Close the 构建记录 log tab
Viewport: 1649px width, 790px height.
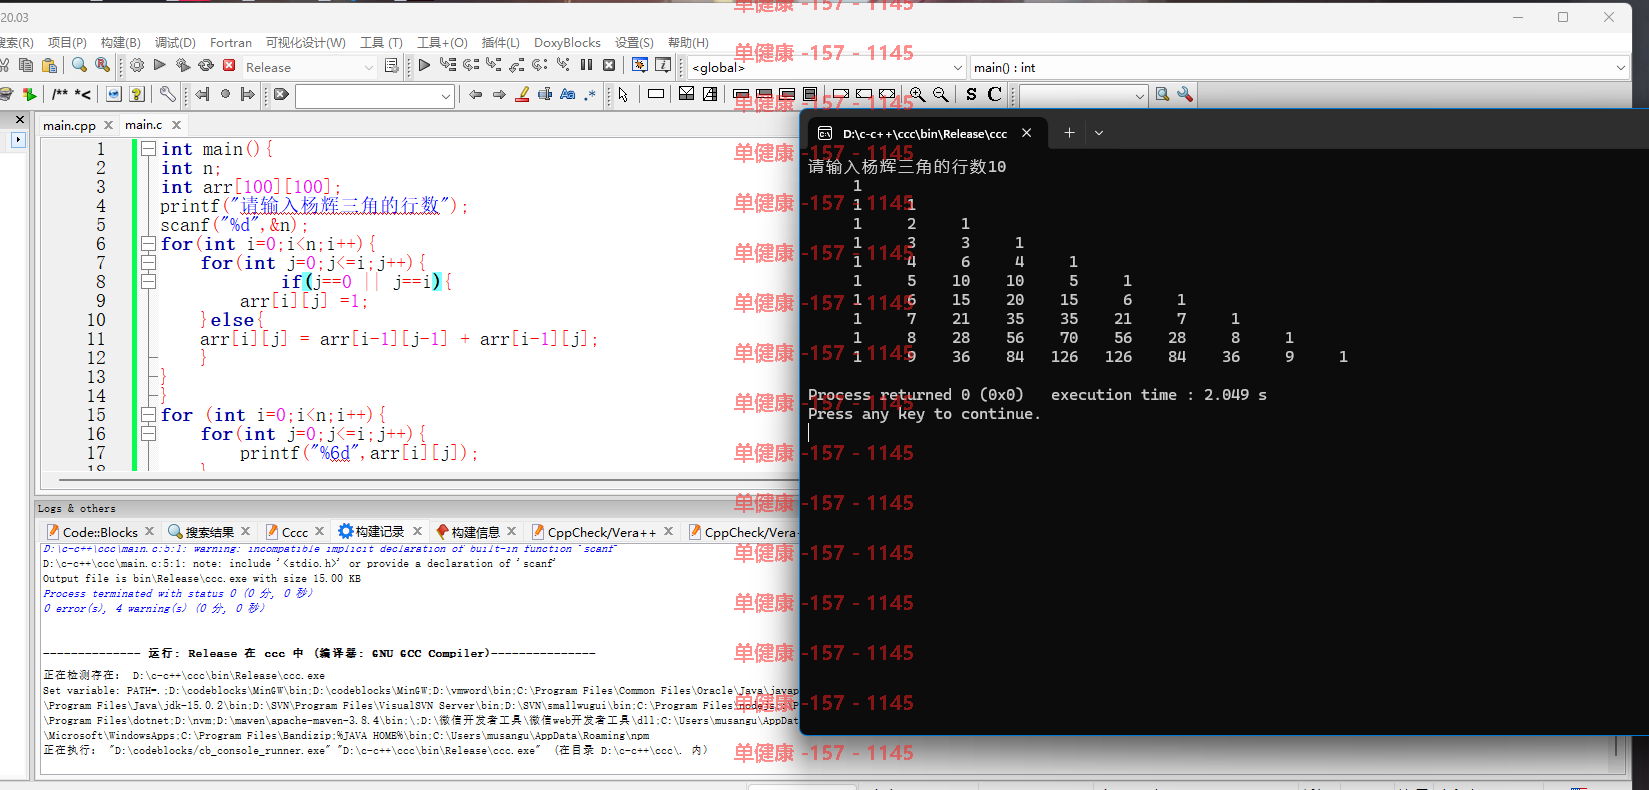[x=417, y=531]
